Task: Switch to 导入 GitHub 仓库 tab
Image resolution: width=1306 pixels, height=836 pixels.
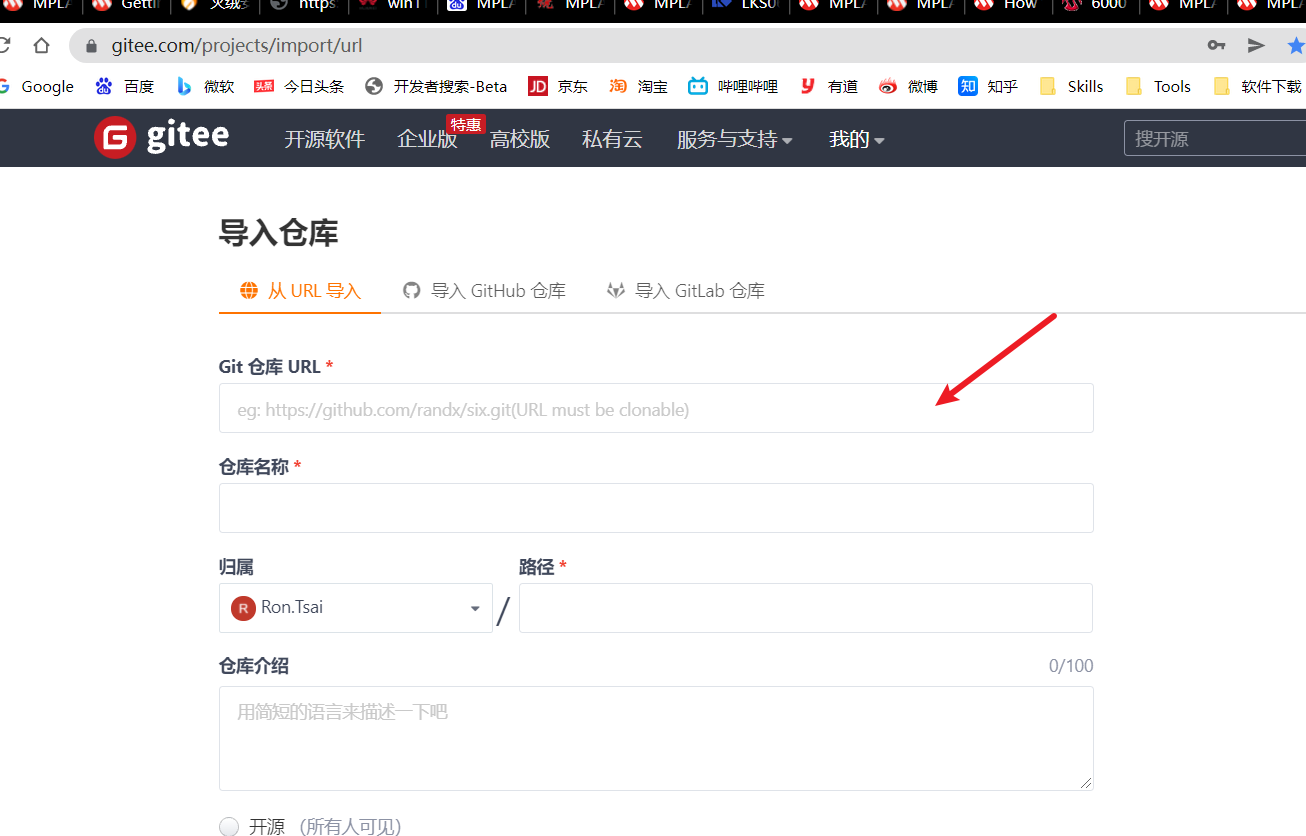Action: 484,291
